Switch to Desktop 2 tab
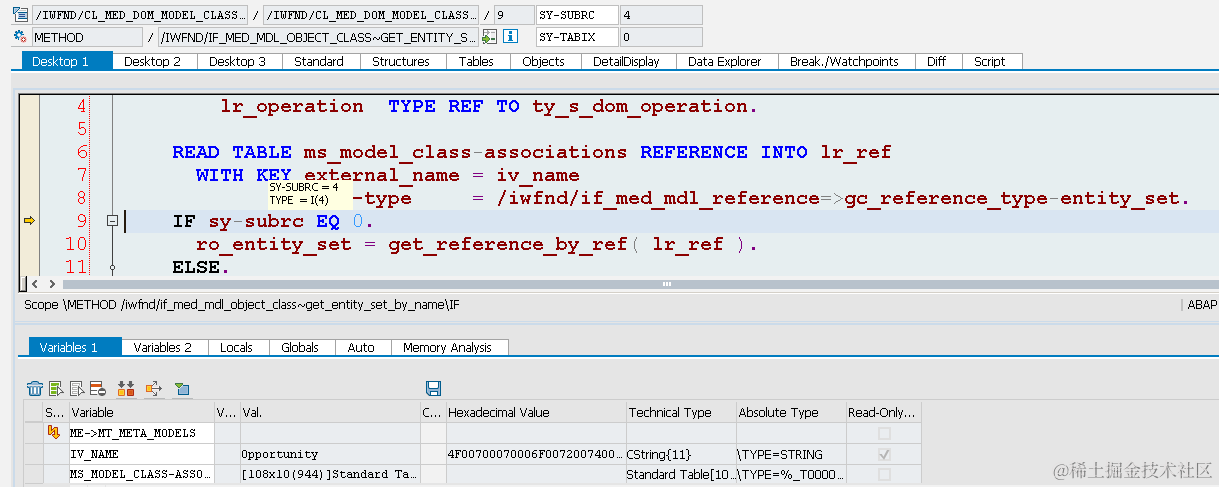 tap(153, 61)
